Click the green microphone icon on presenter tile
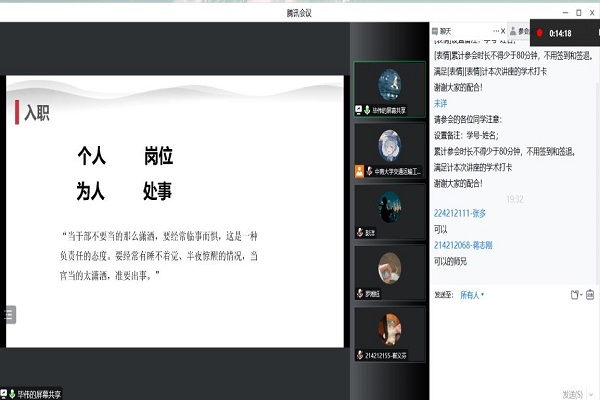 point(368,108)
